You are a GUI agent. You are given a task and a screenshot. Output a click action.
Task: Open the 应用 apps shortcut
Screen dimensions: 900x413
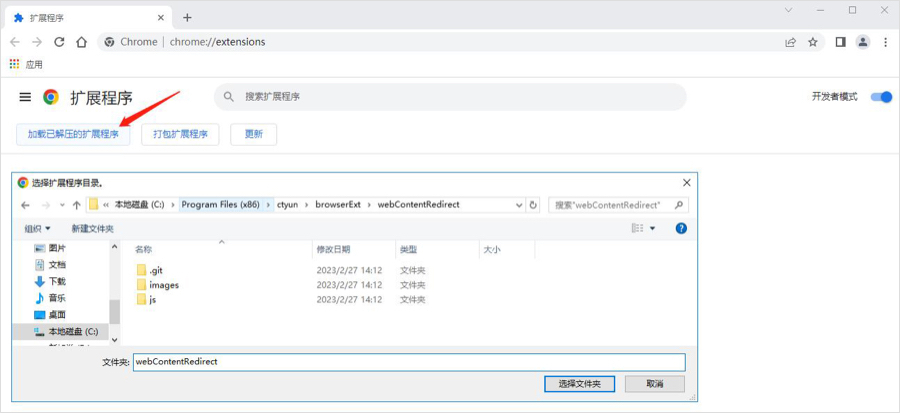[x=26, y=64]
